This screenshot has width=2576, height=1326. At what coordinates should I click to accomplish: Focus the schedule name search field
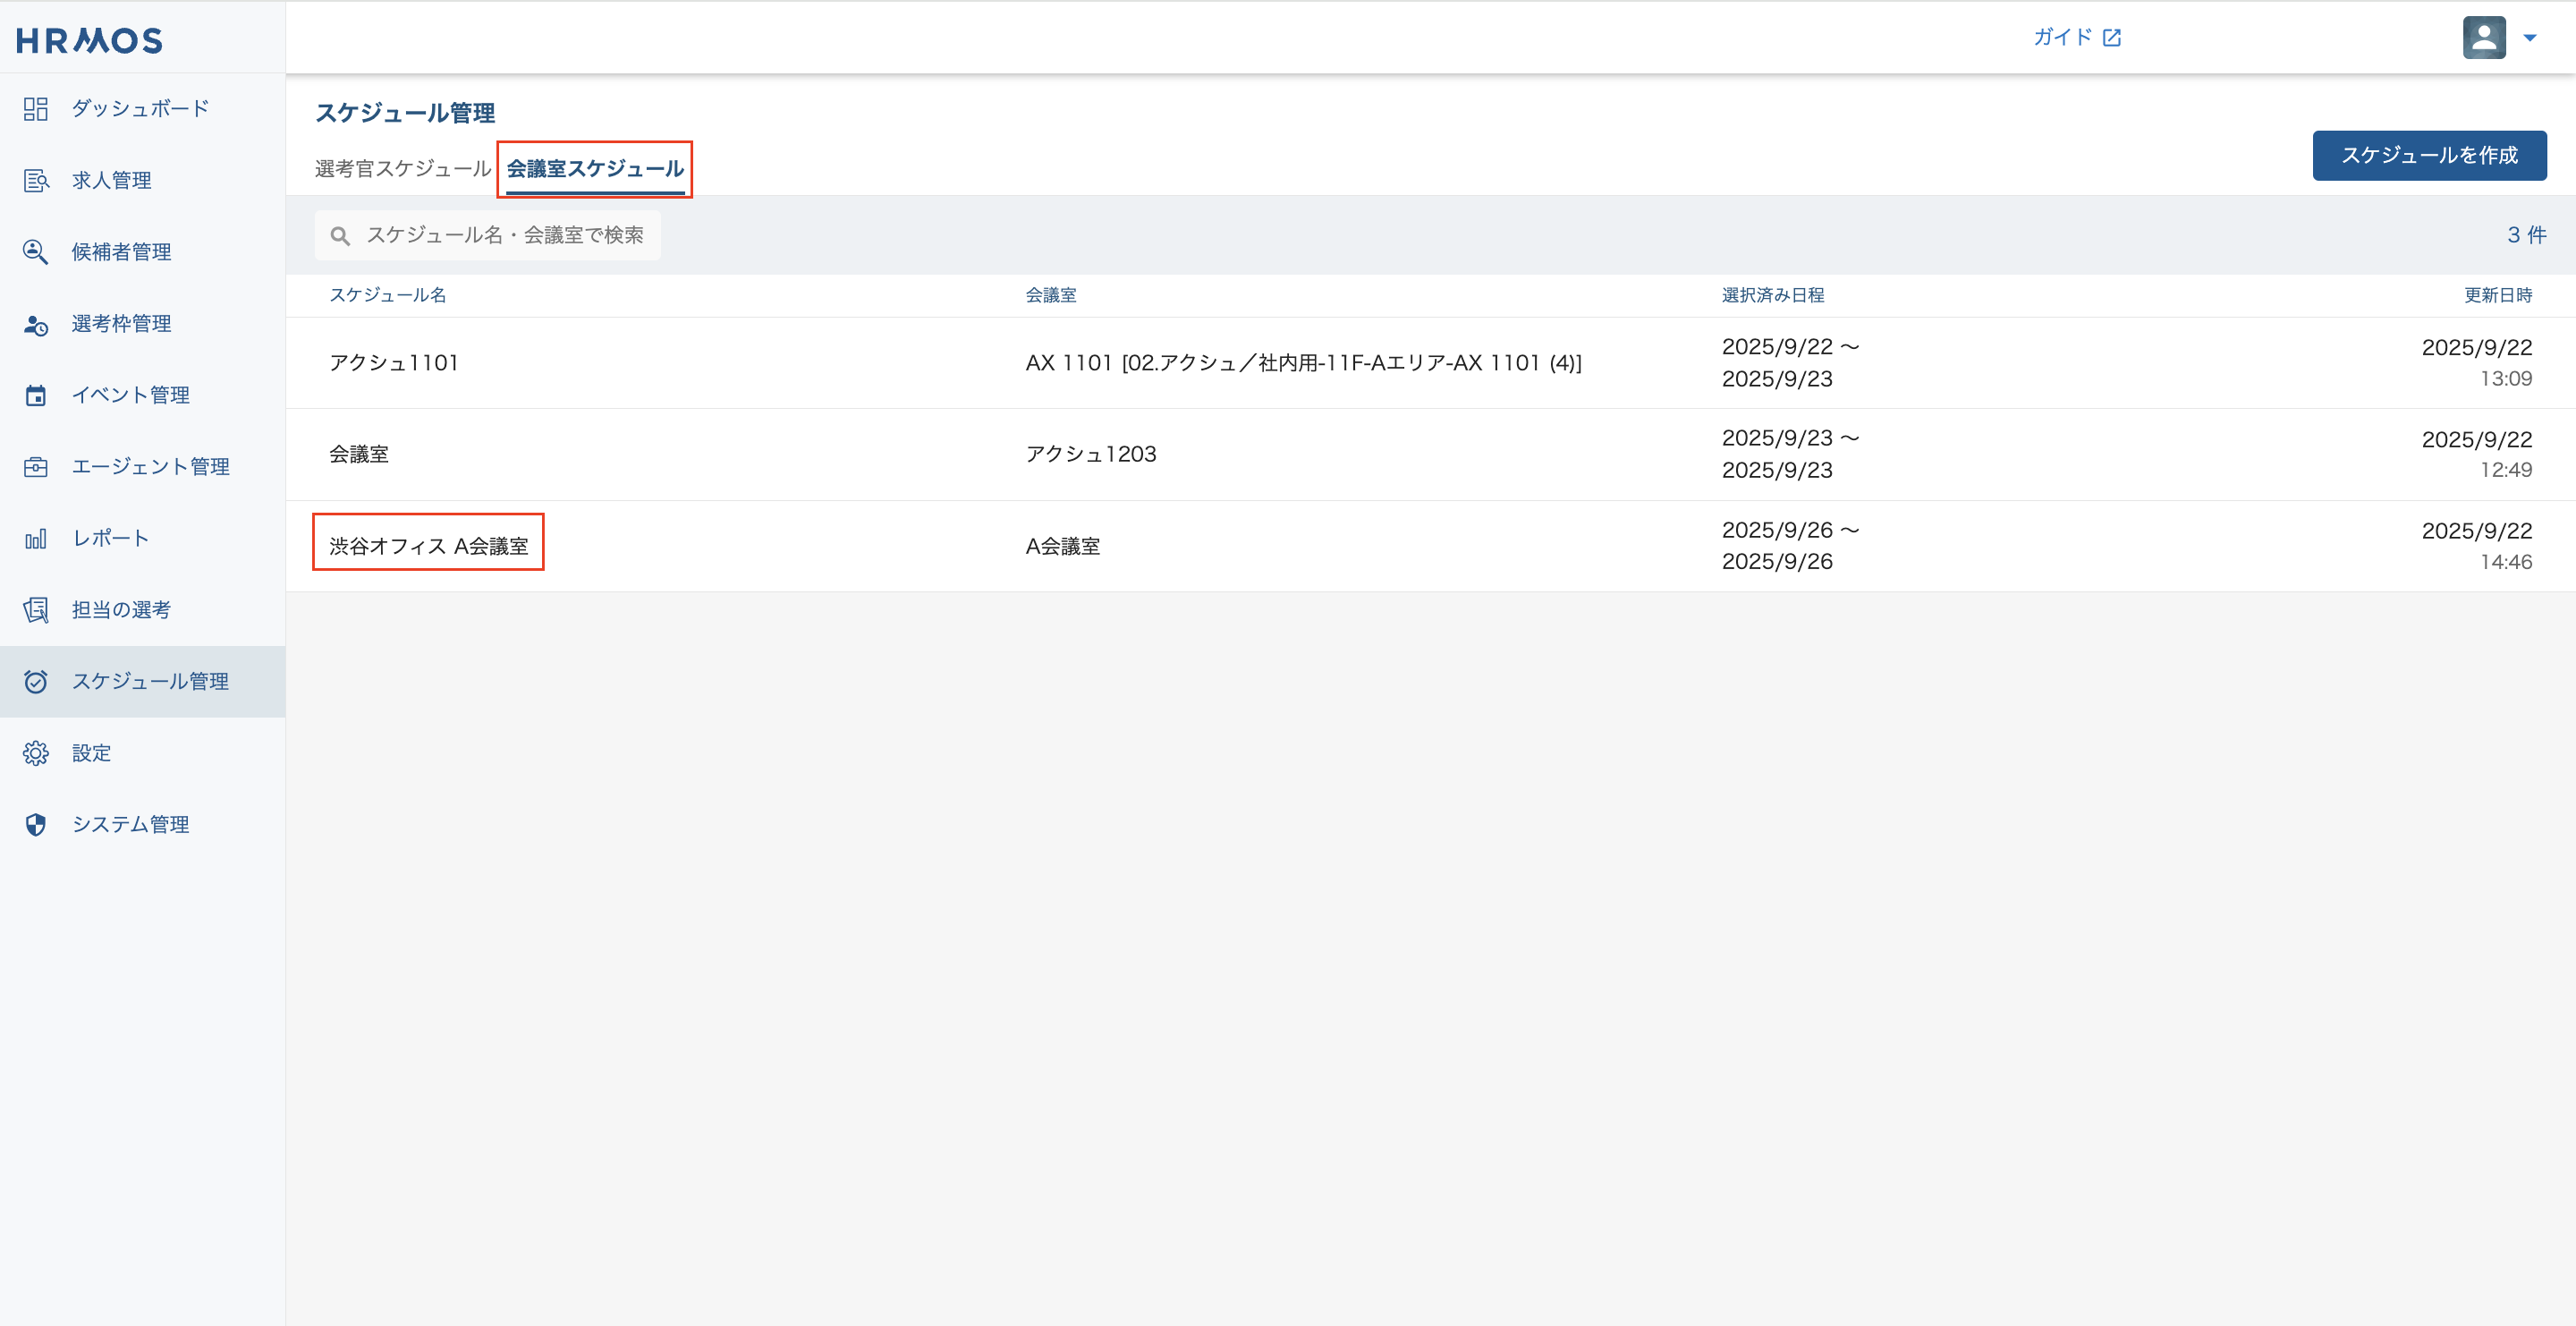[504, 235]
